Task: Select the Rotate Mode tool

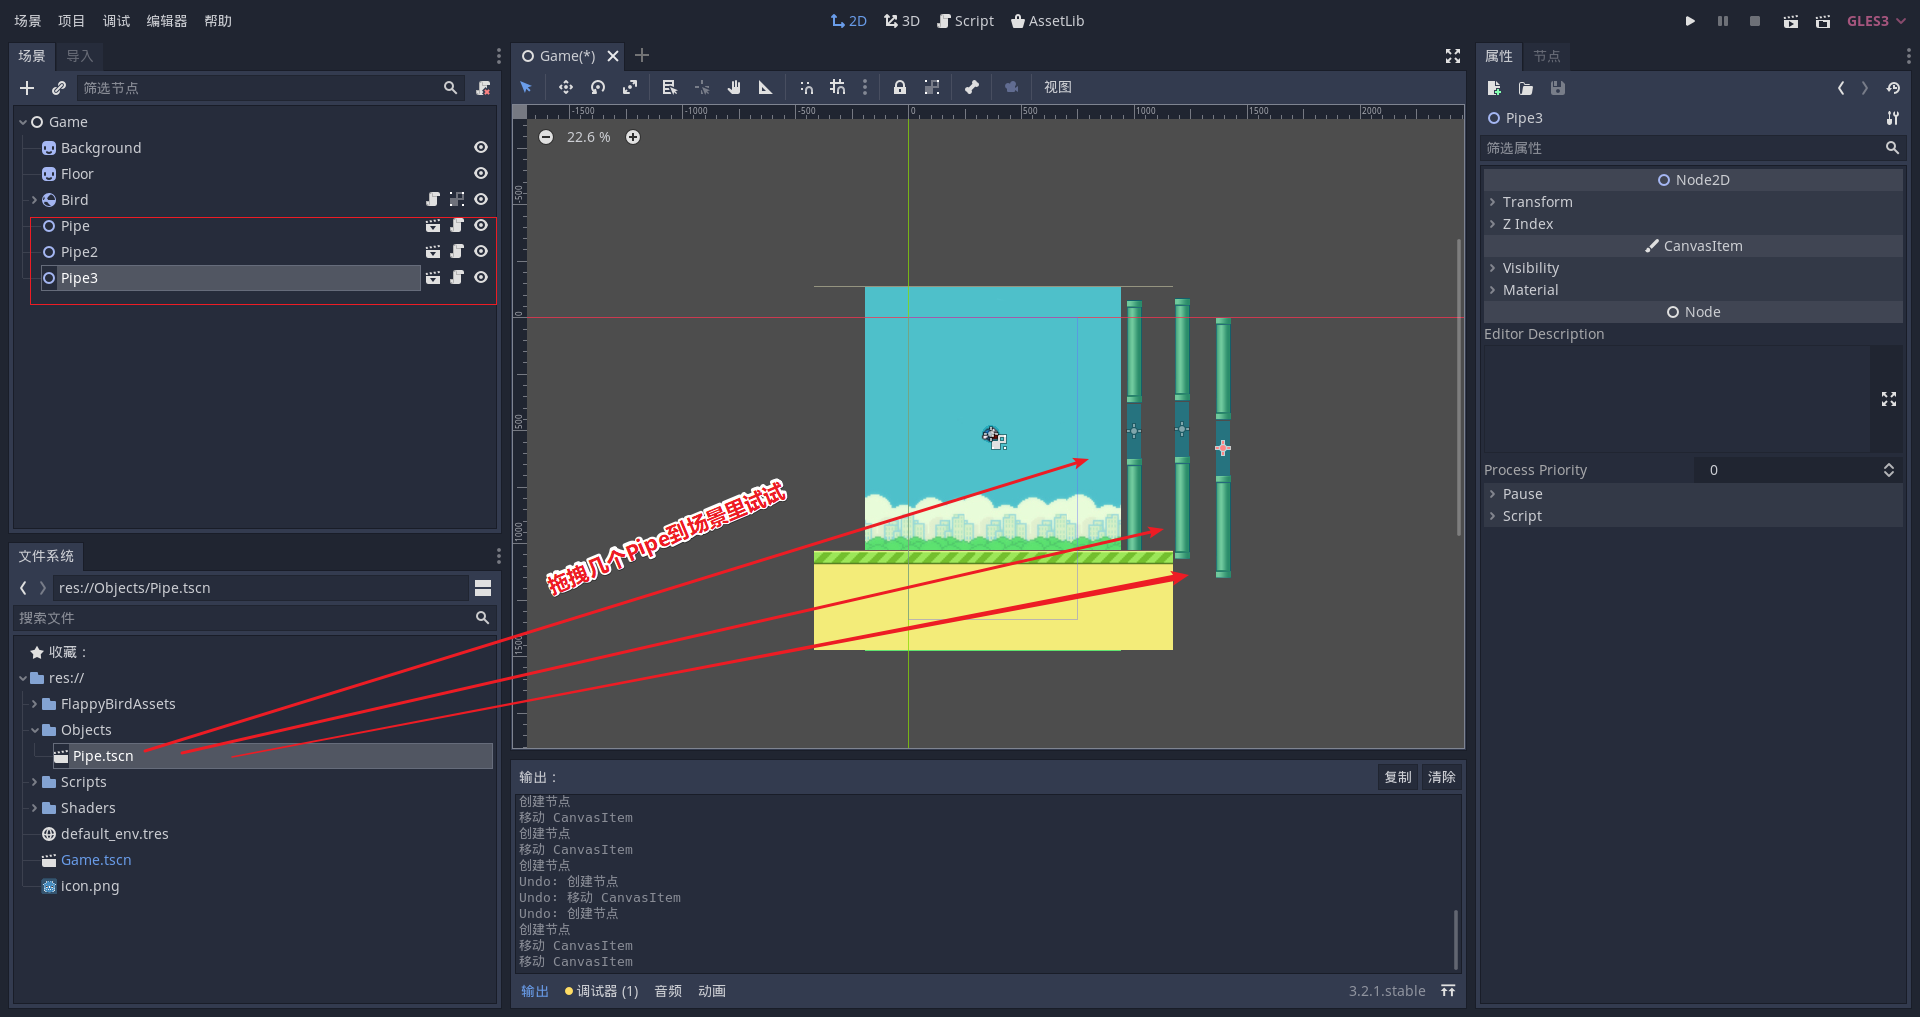Action: (x=598, y=87)
